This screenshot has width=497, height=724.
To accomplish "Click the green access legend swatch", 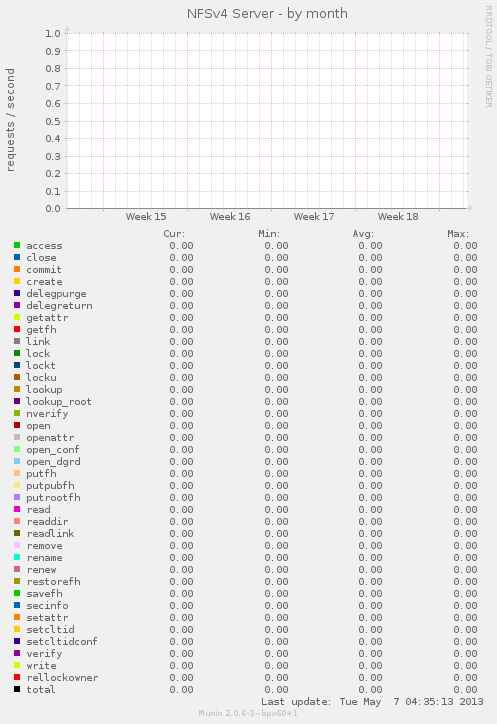I will (x=17, y=245).
